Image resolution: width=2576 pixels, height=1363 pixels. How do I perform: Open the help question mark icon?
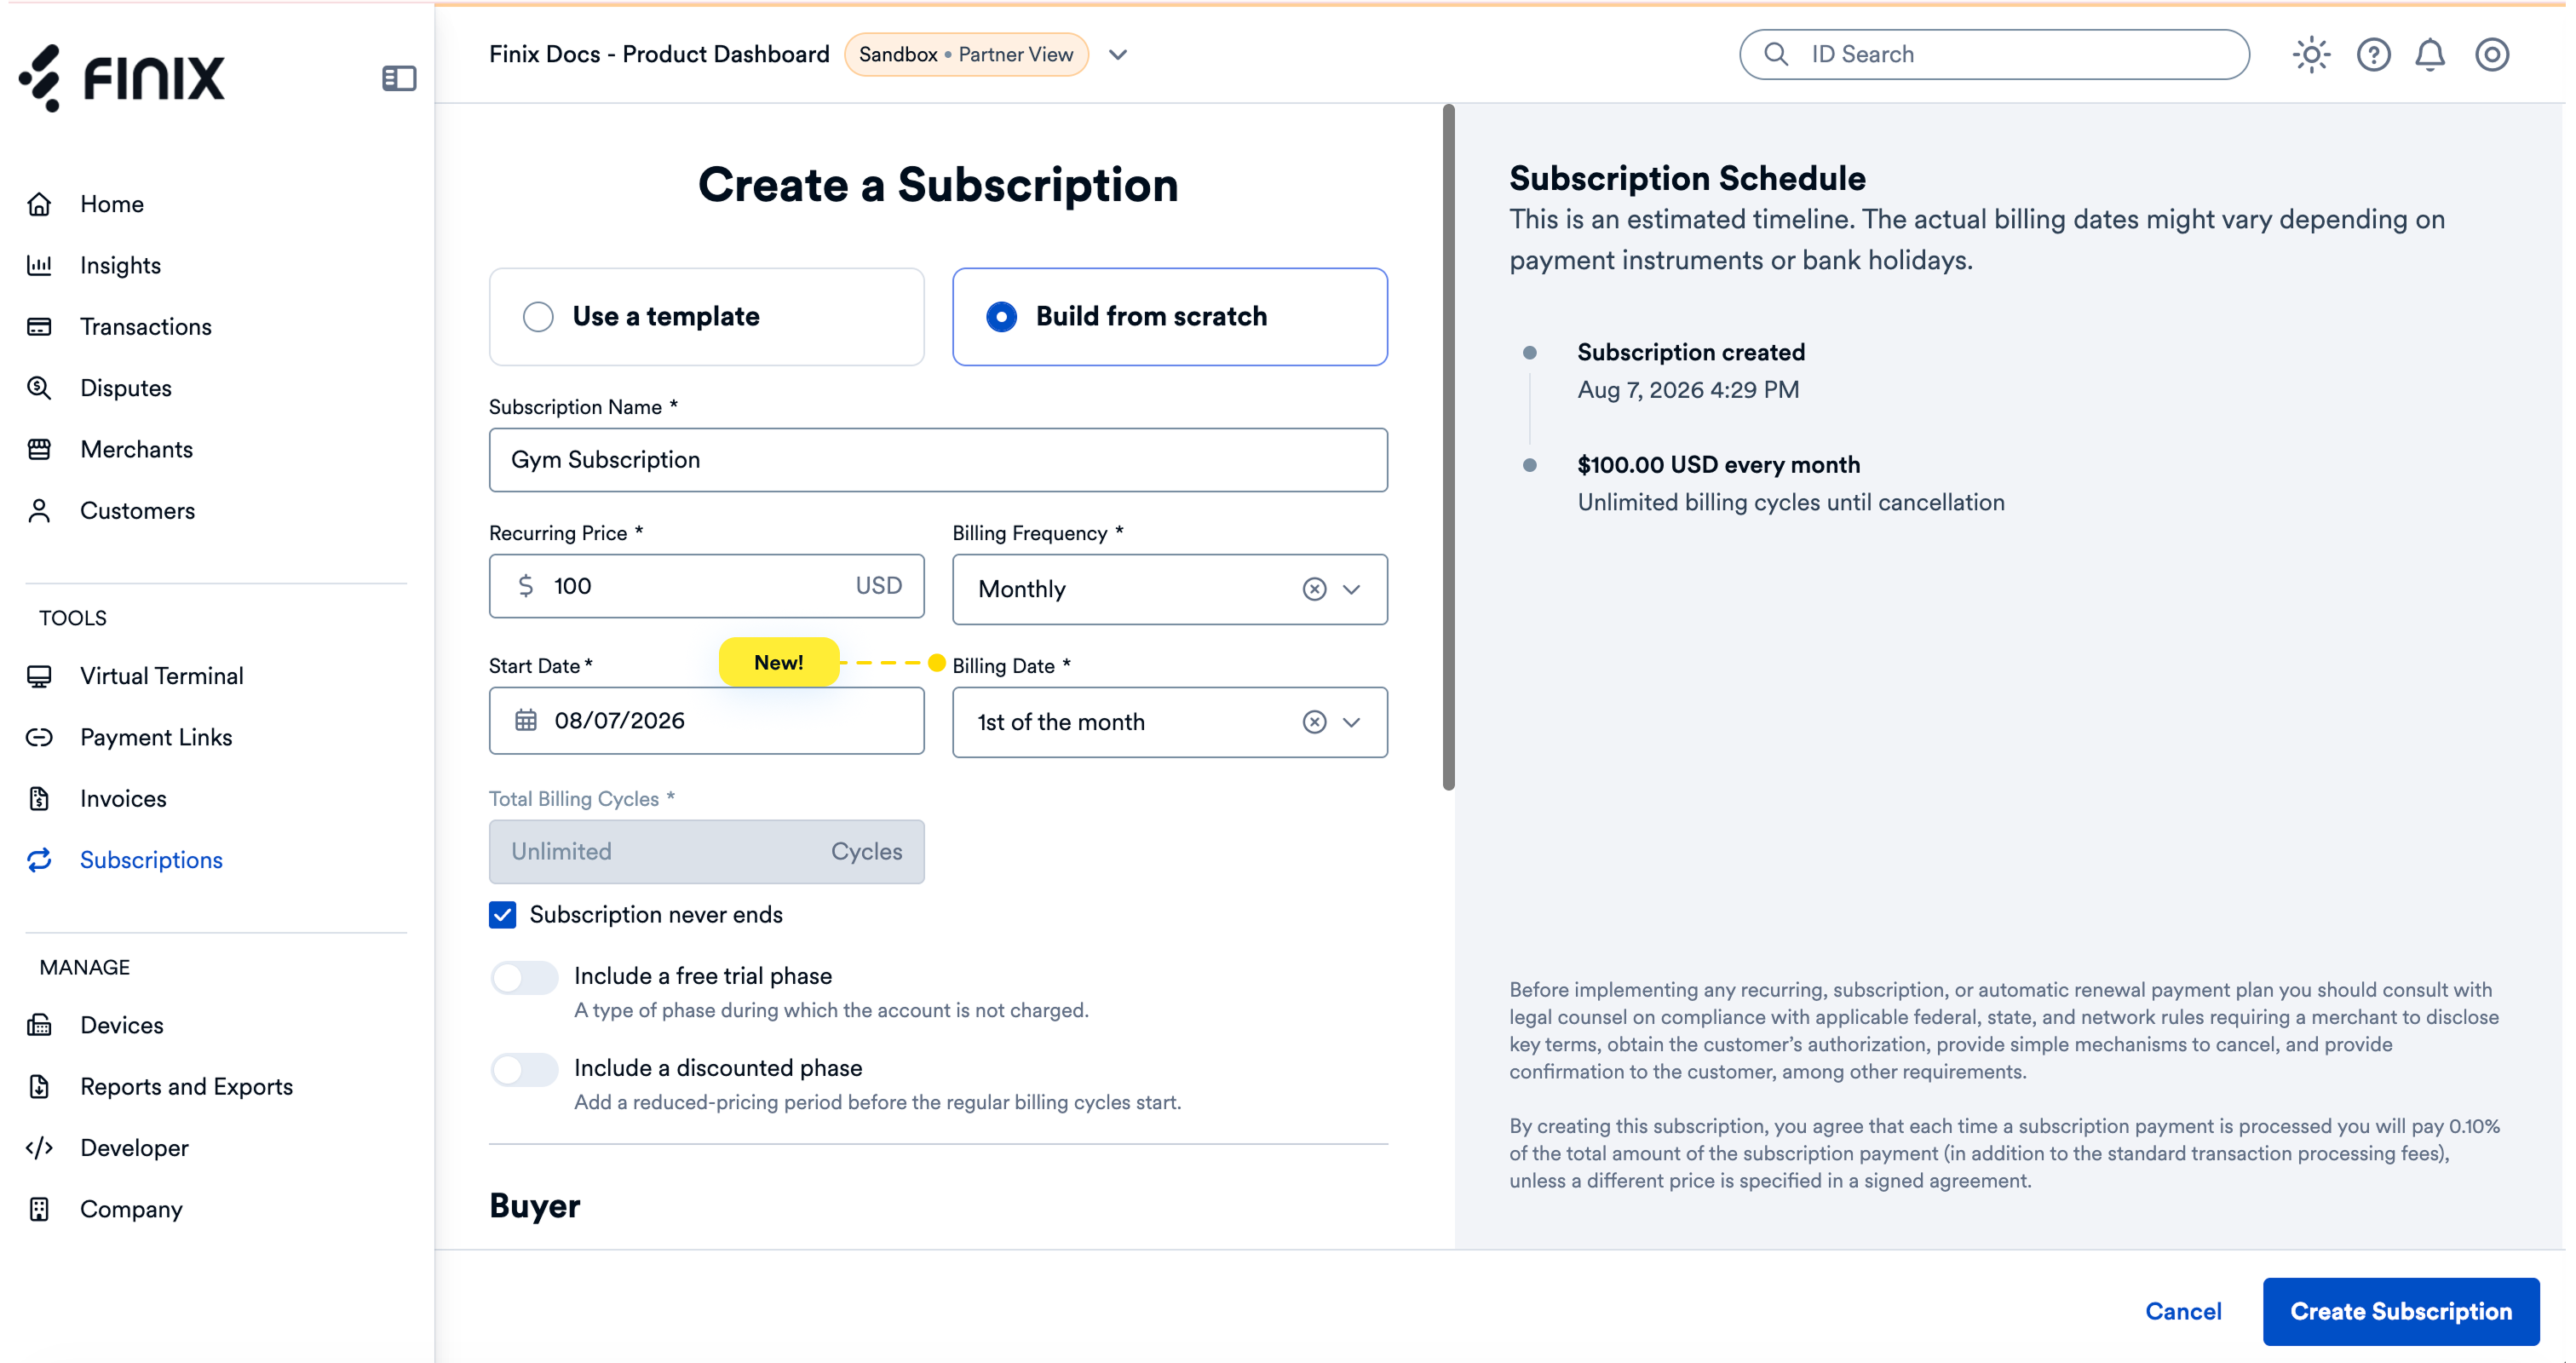click(x=2373, y=55)
